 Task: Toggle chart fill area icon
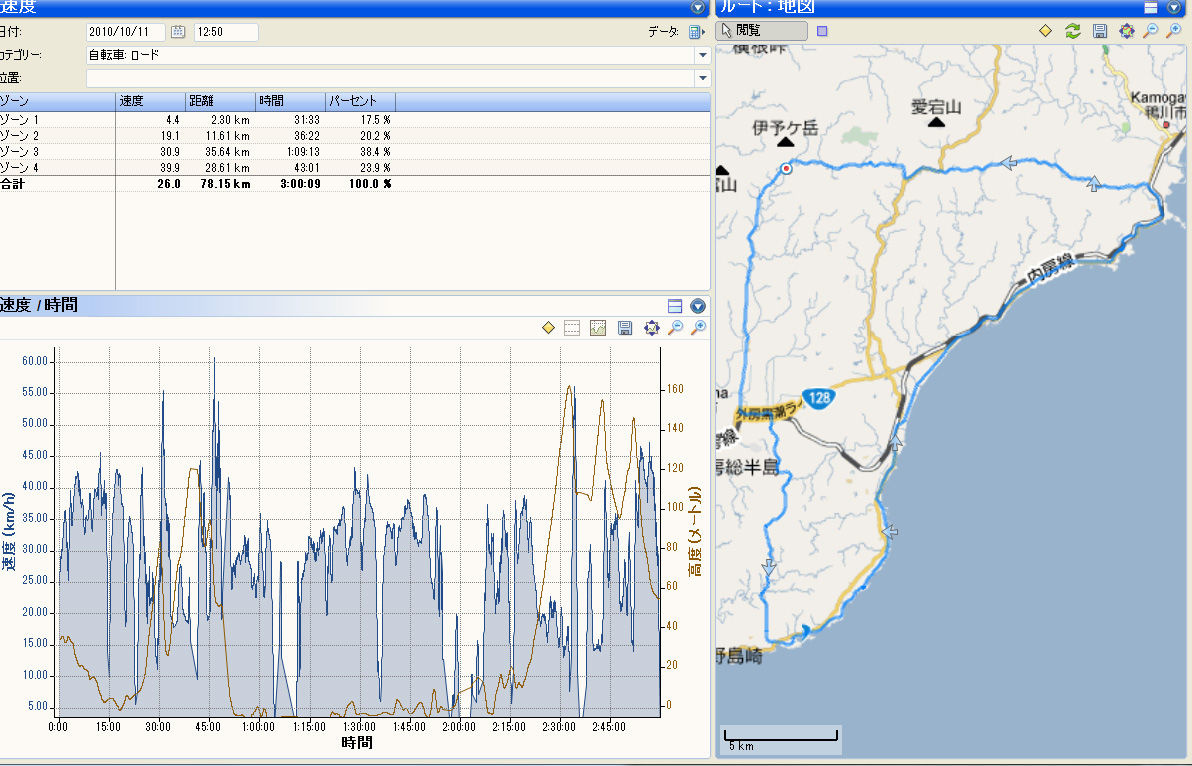(x=598, y=328)
